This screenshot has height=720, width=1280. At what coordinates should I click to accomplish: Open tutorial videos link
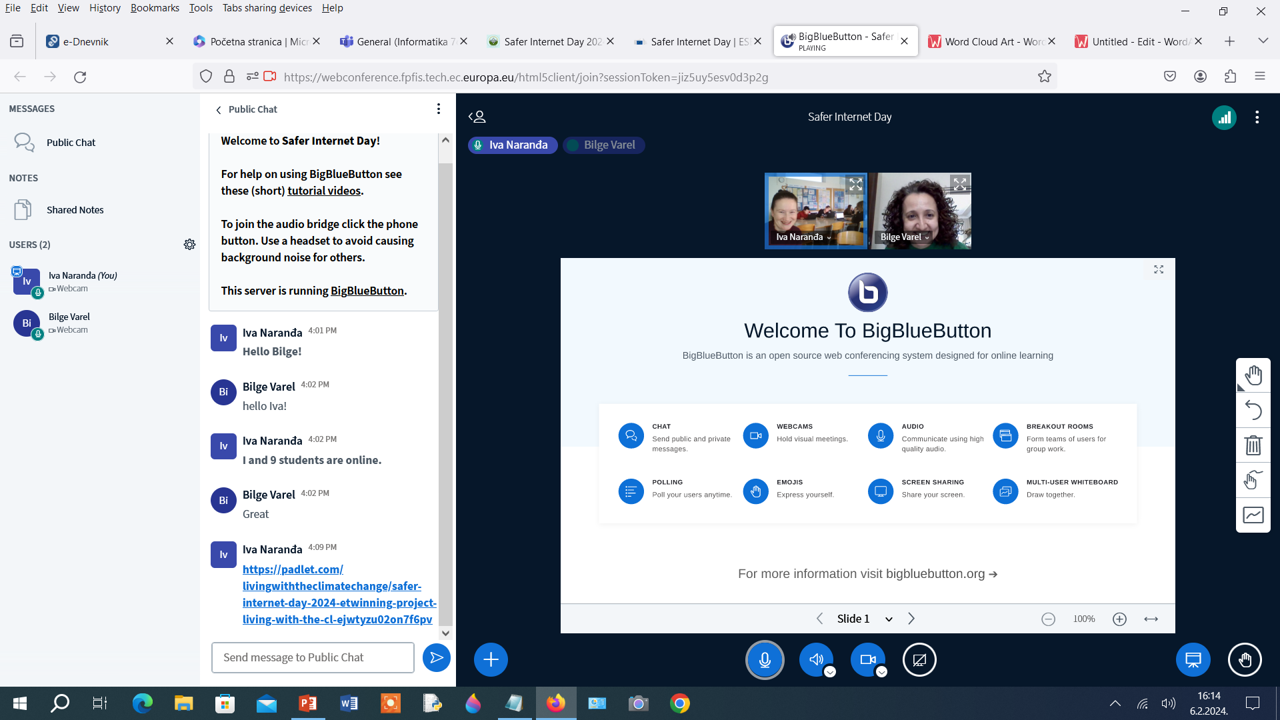(324, 191)
